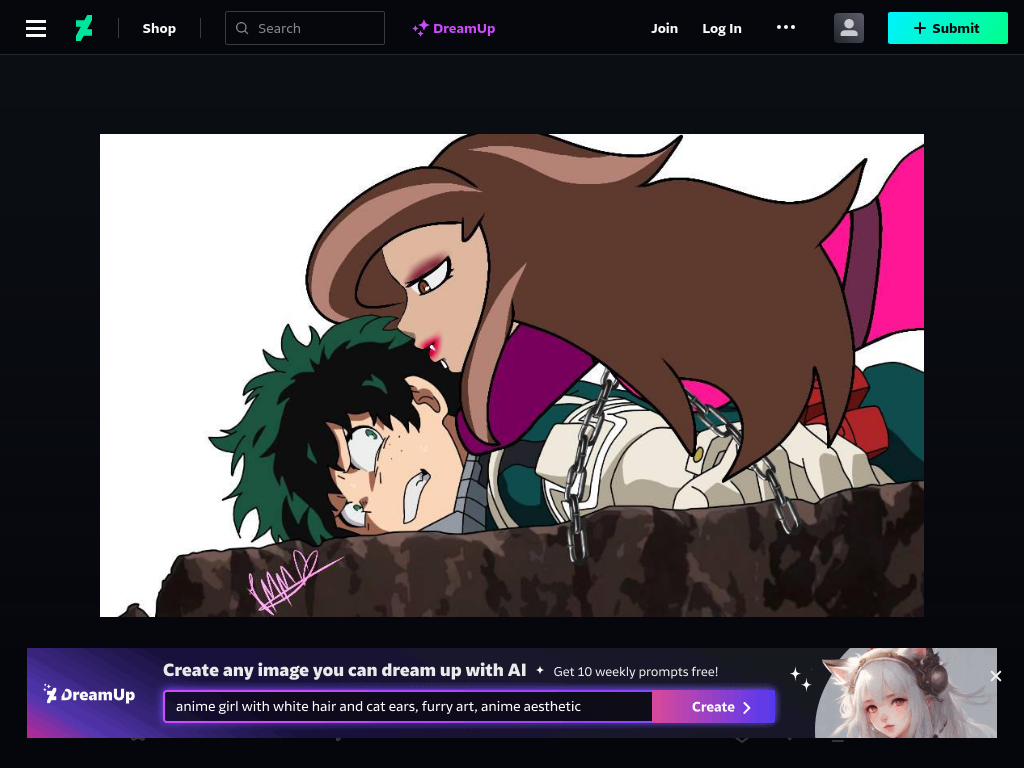Click the Join link
The image size is (1024, 768).
click(x=664, y=28)
